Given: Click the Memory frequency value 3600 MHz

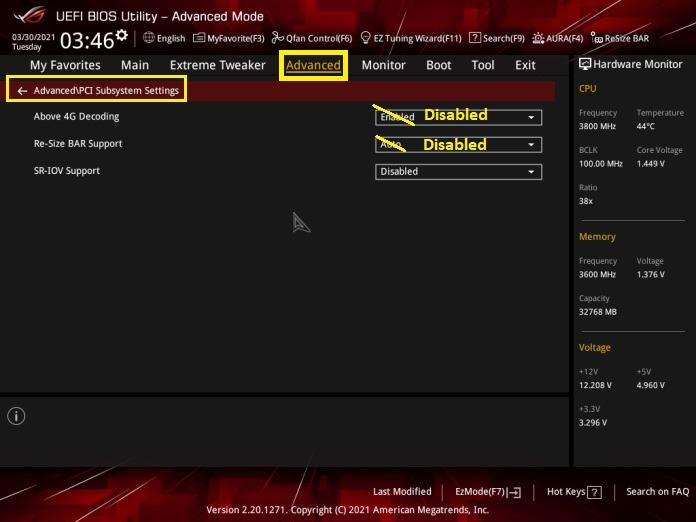Looking at the screenshot, I should 597,275.
